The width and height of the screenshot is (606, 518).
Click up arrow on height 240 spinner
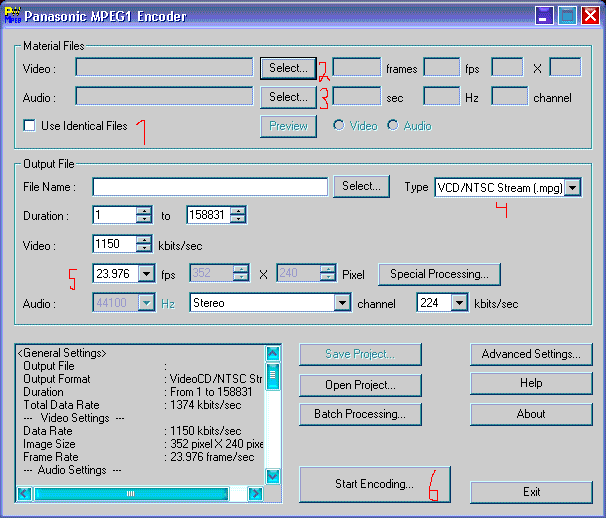coord(328,269)
